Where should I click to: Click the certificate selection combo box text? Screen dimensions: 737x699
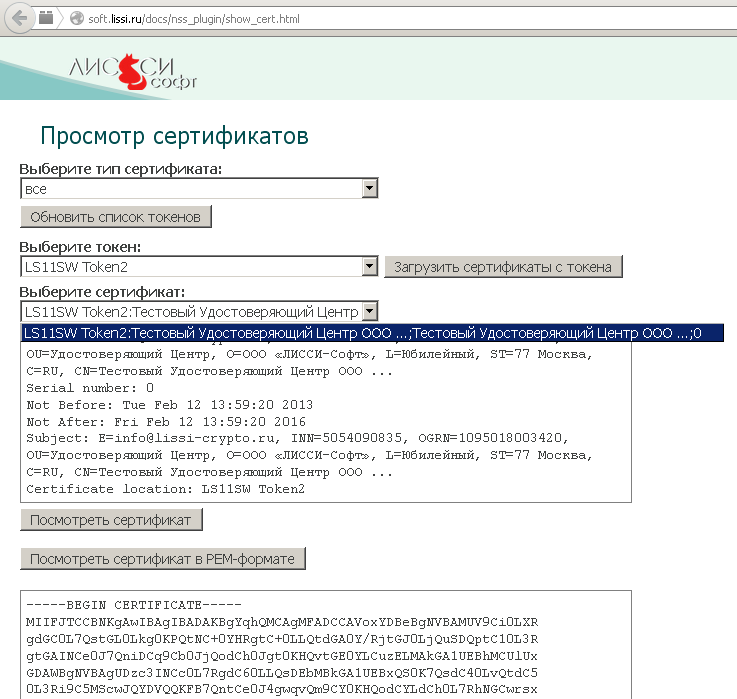click(x=190, y=311)
